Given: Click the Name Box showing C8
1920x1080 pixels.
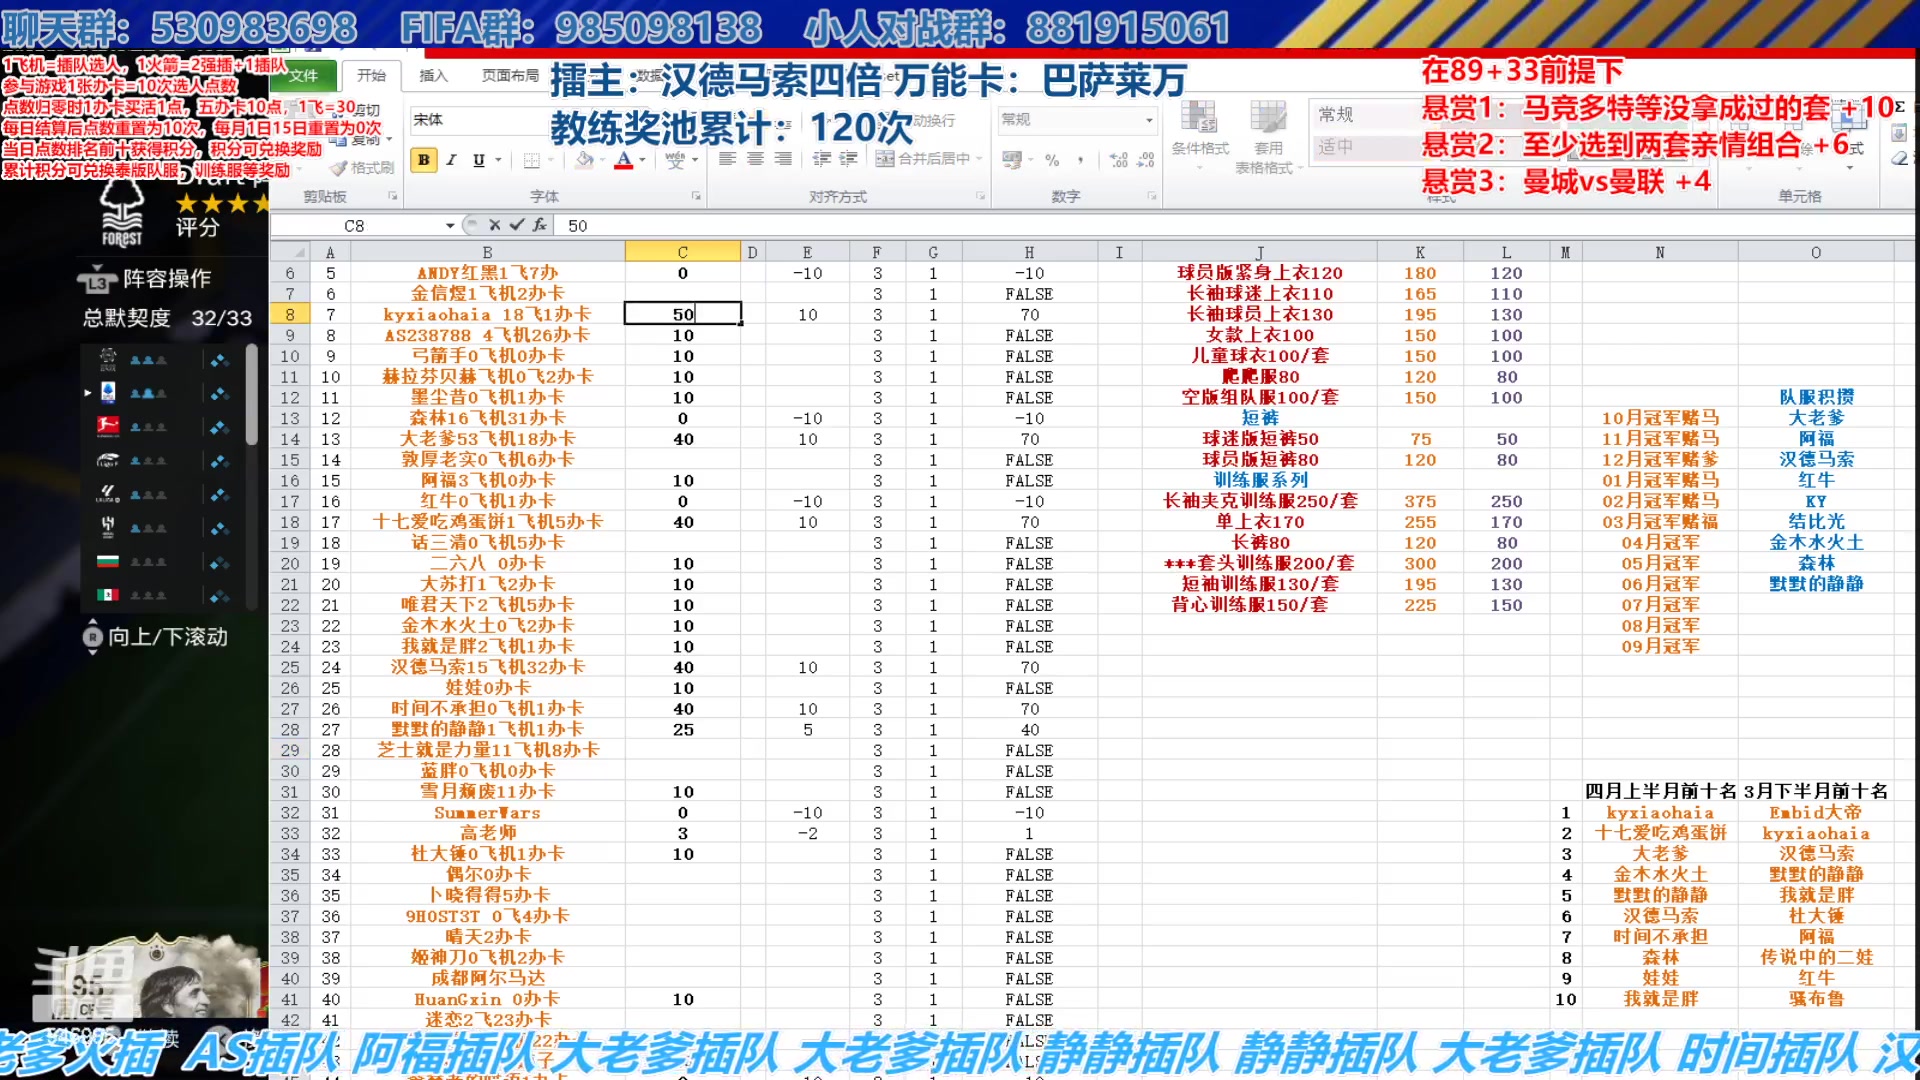Looking at the screenshot, I should point(355,226).
